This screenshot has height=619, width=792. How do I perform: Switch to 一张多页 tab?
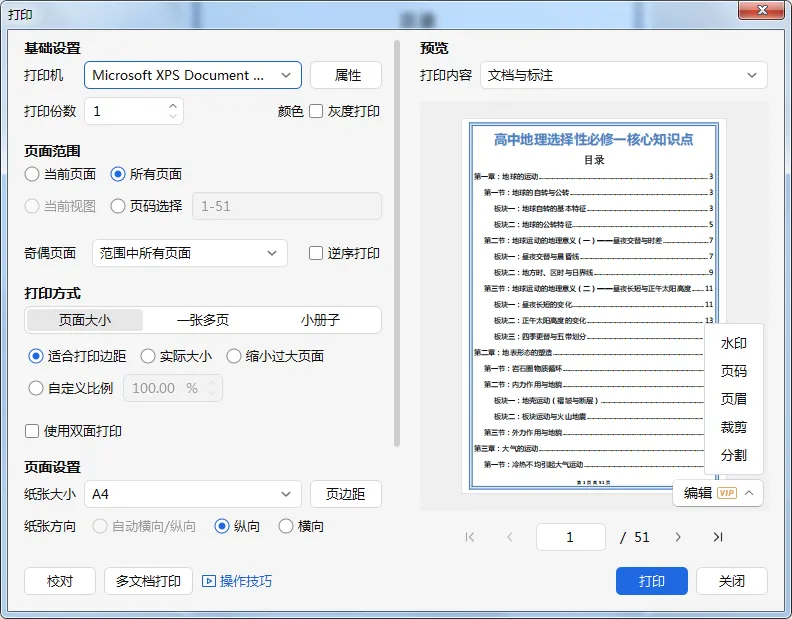coord(203,320)
